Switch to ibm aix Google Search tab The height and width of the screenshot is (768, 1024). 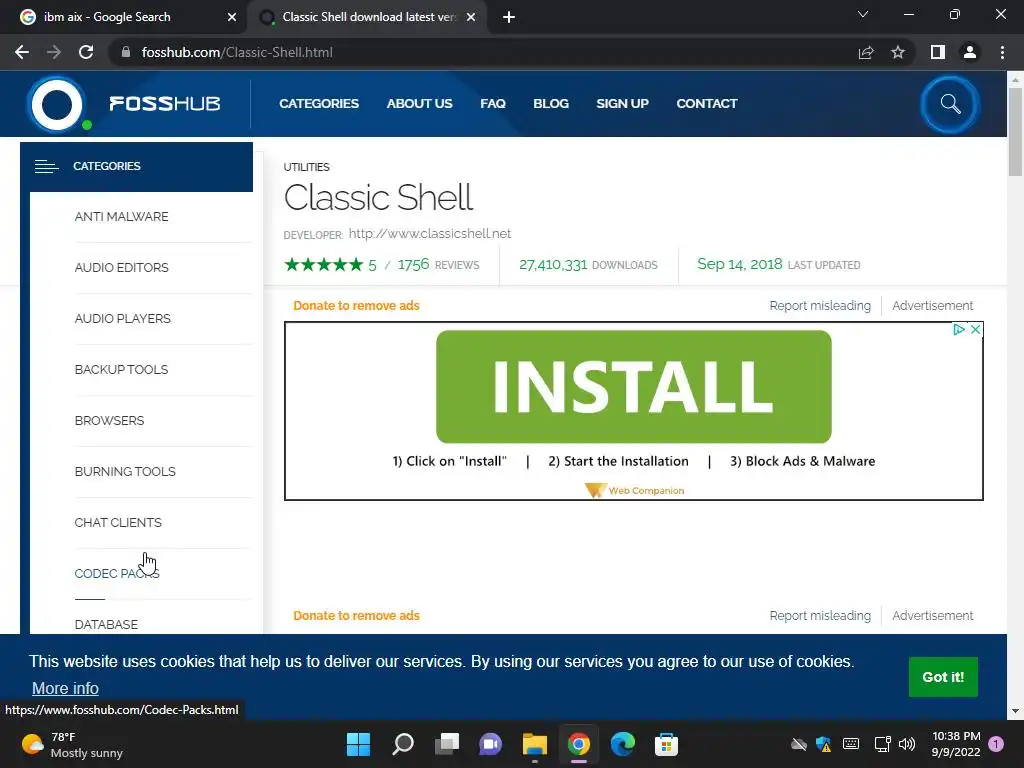pyautogui.click(x=124, y=17)
